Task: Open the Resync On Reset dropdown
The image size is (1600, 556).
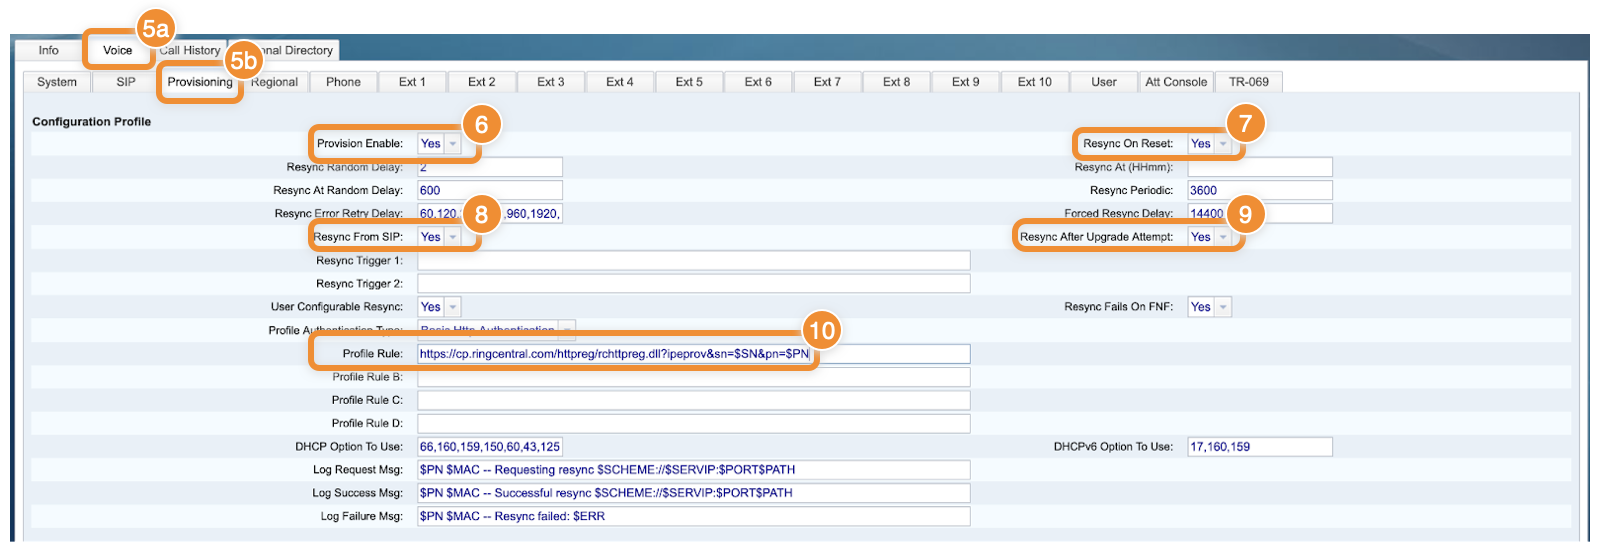Action: tap(1210, 144)
